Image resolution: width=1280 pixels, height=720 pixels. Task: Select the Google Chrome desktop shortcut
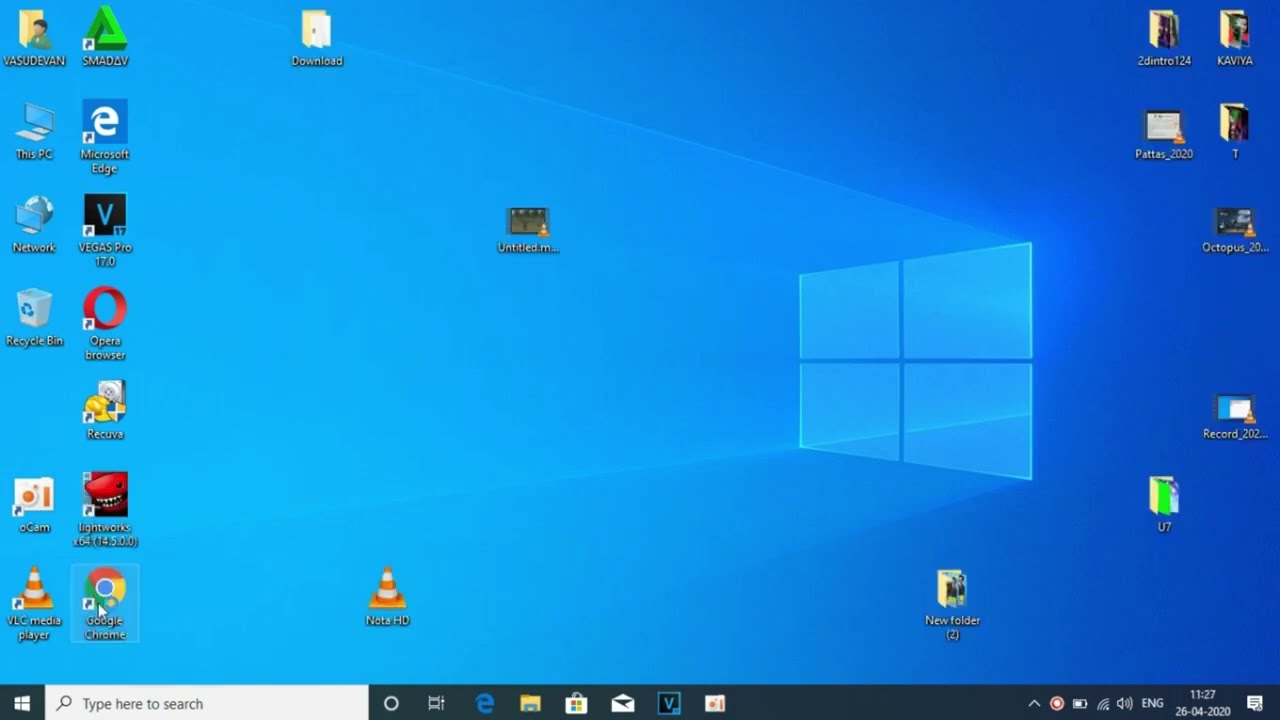105,603
